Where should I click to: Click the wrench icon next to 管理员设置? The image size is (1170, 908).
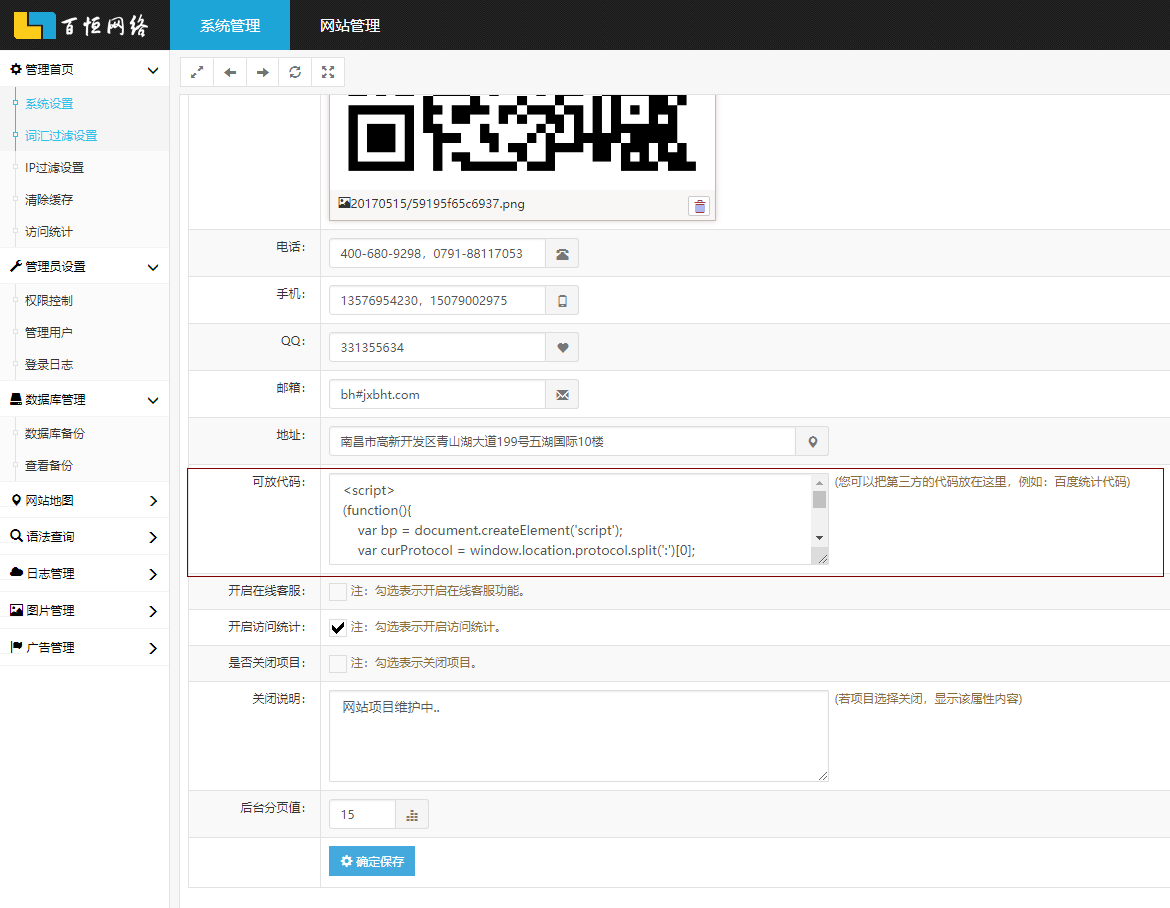pos(16,266)
